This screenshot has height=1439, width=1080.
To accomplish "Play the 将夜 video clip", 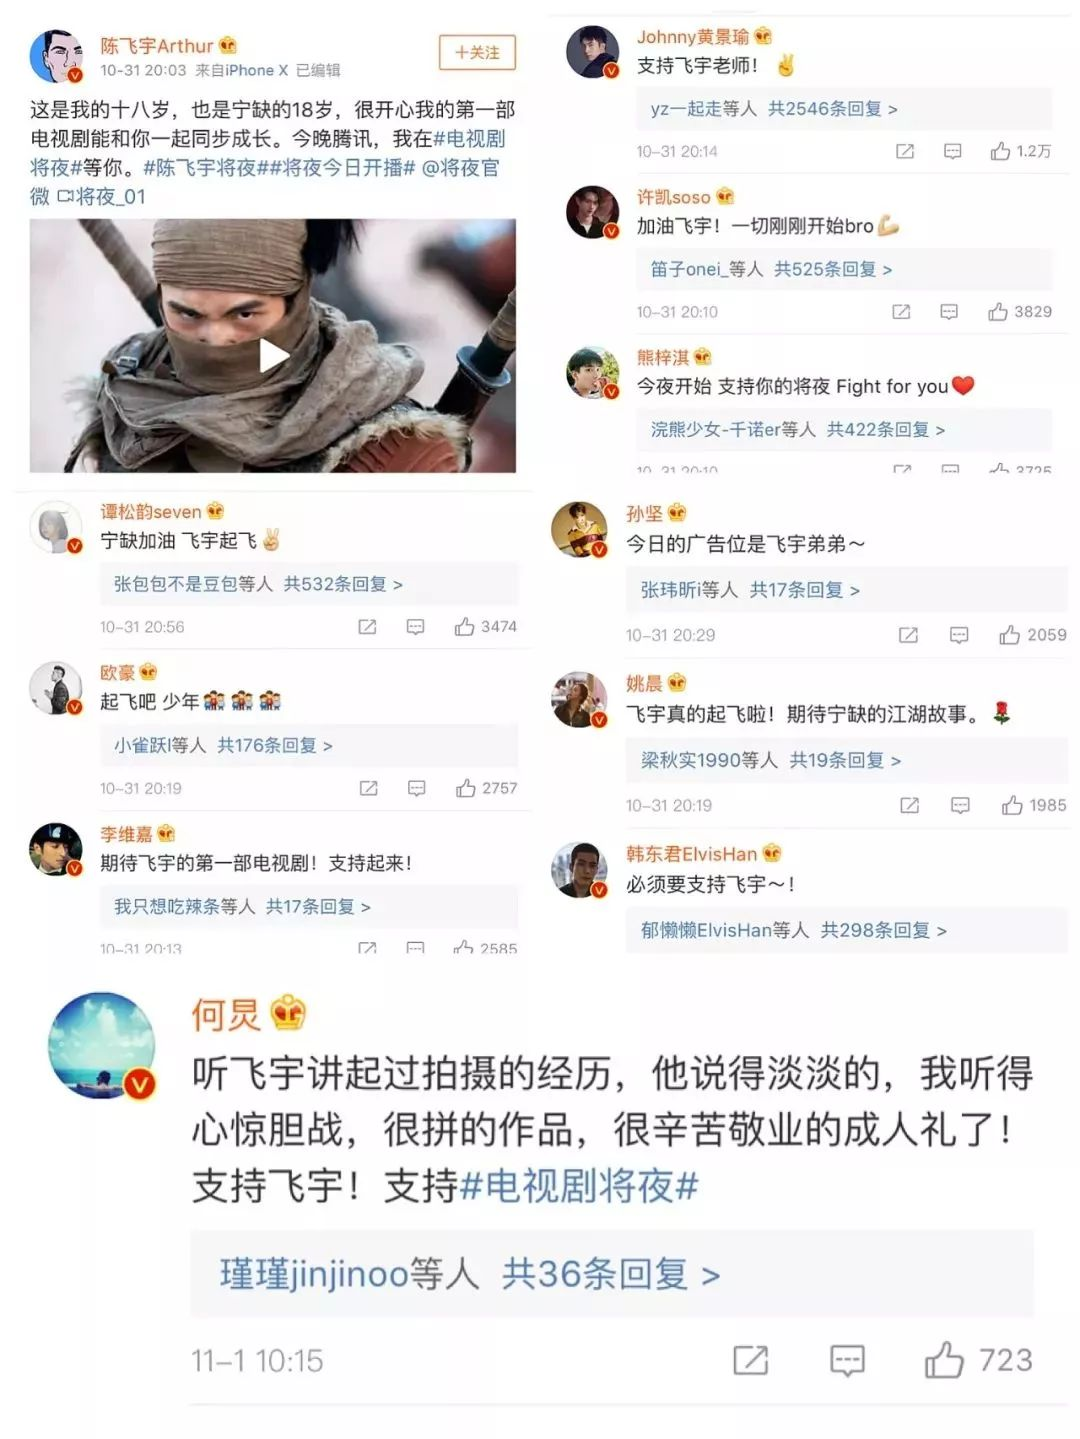I will pos(274,355).
